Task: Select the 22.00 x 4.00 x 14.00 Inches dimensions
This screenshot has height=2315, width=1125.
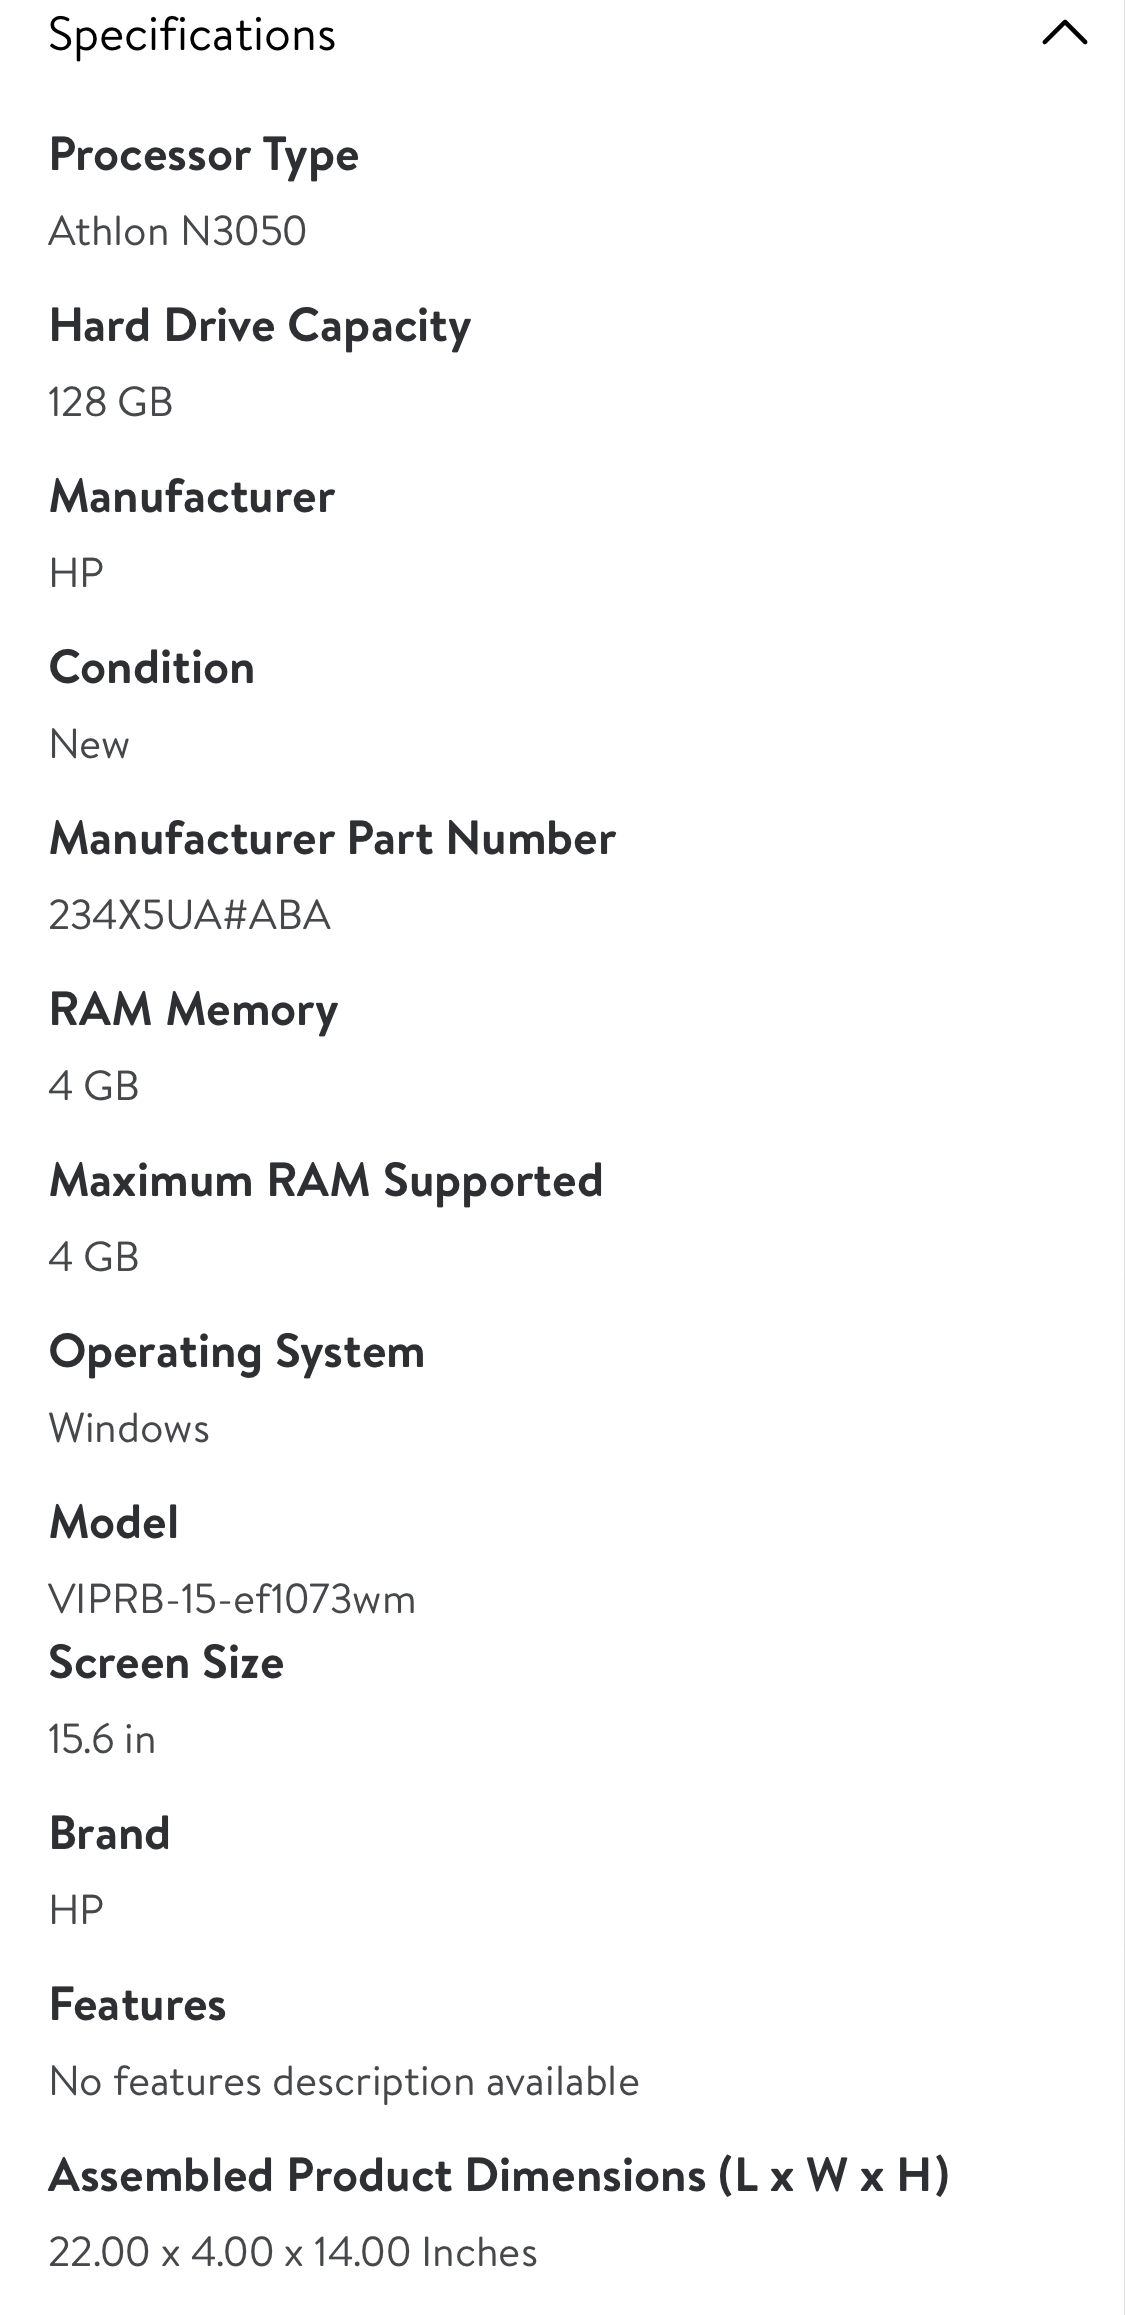Action: click(x=293, y=2253)
